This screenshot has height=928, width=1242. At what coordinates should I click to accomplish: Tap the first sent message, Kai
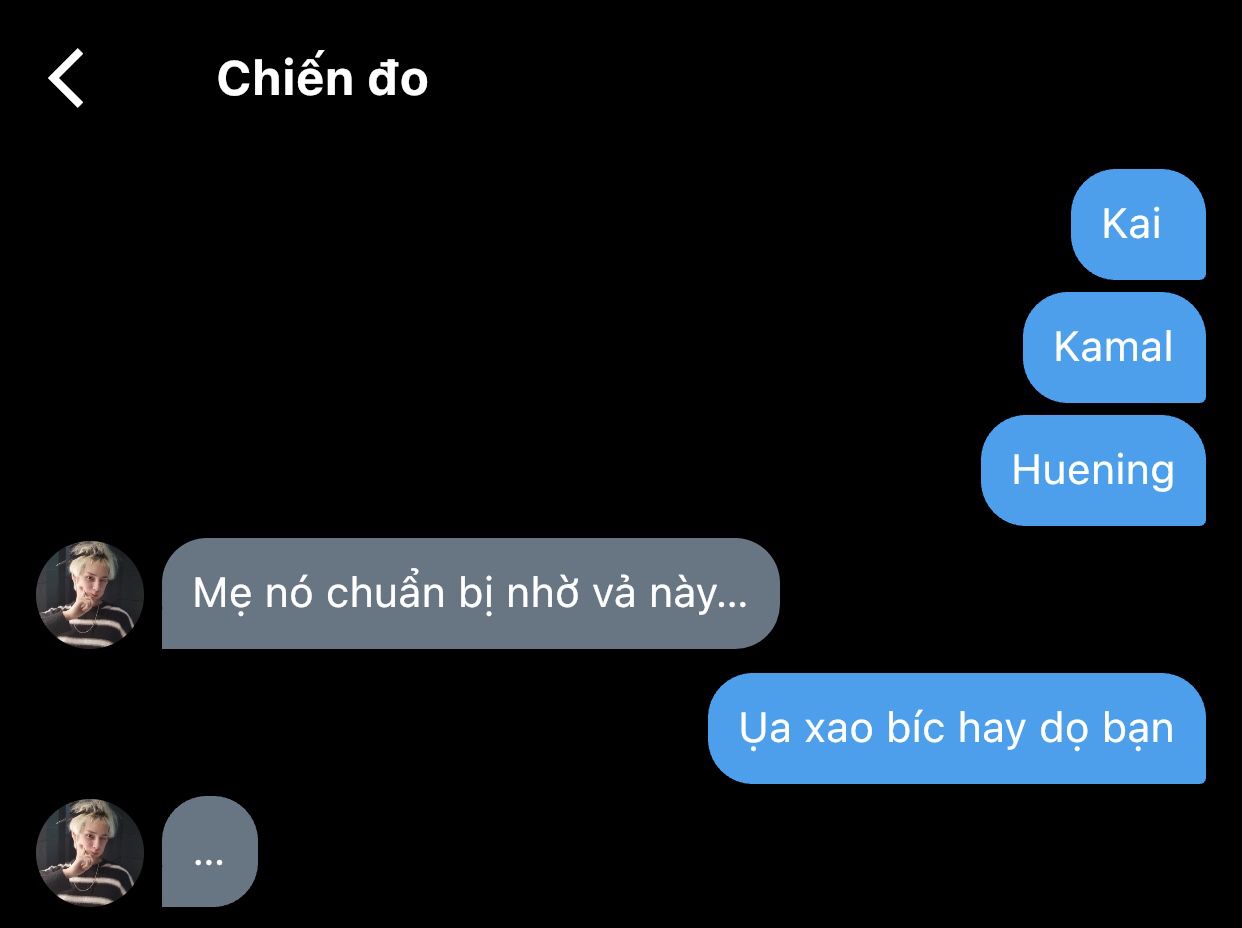(x=1138, y=224)
